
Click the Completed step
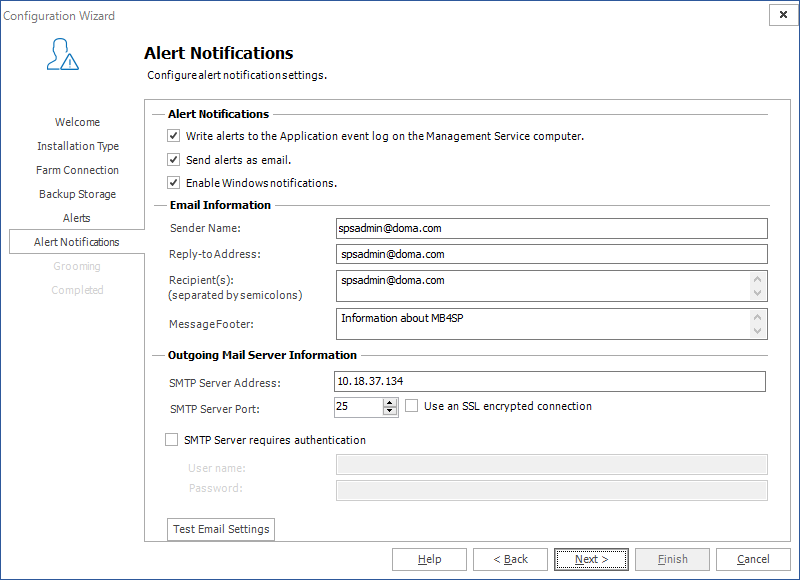point(77,290)
